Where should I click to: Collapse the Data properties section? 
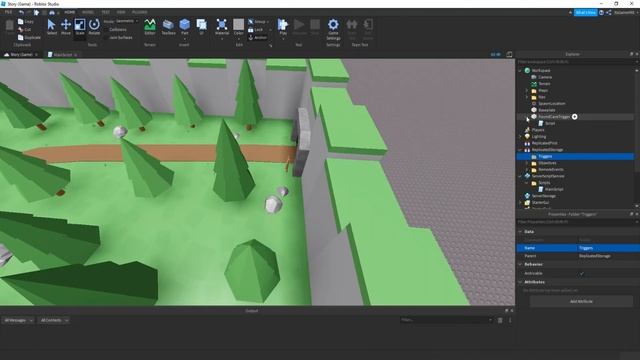(x=520, y=231)
